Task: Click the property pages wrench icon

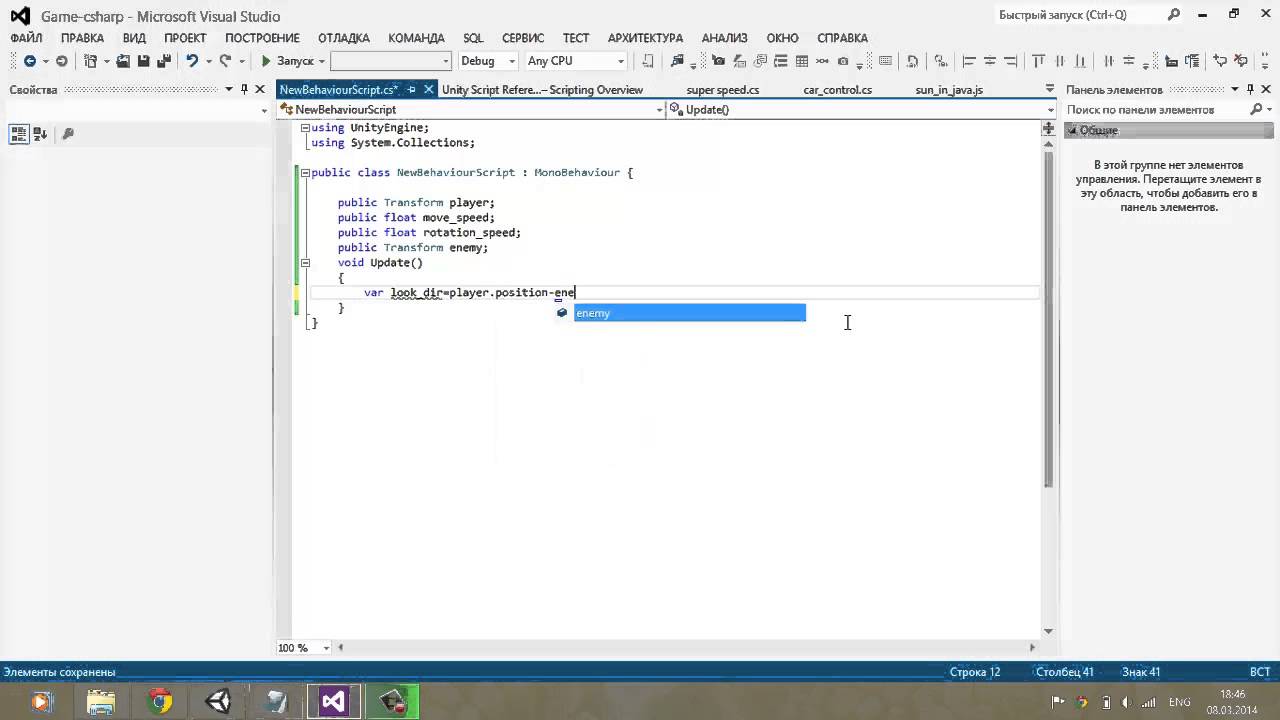Action: (x=68, y=134)
